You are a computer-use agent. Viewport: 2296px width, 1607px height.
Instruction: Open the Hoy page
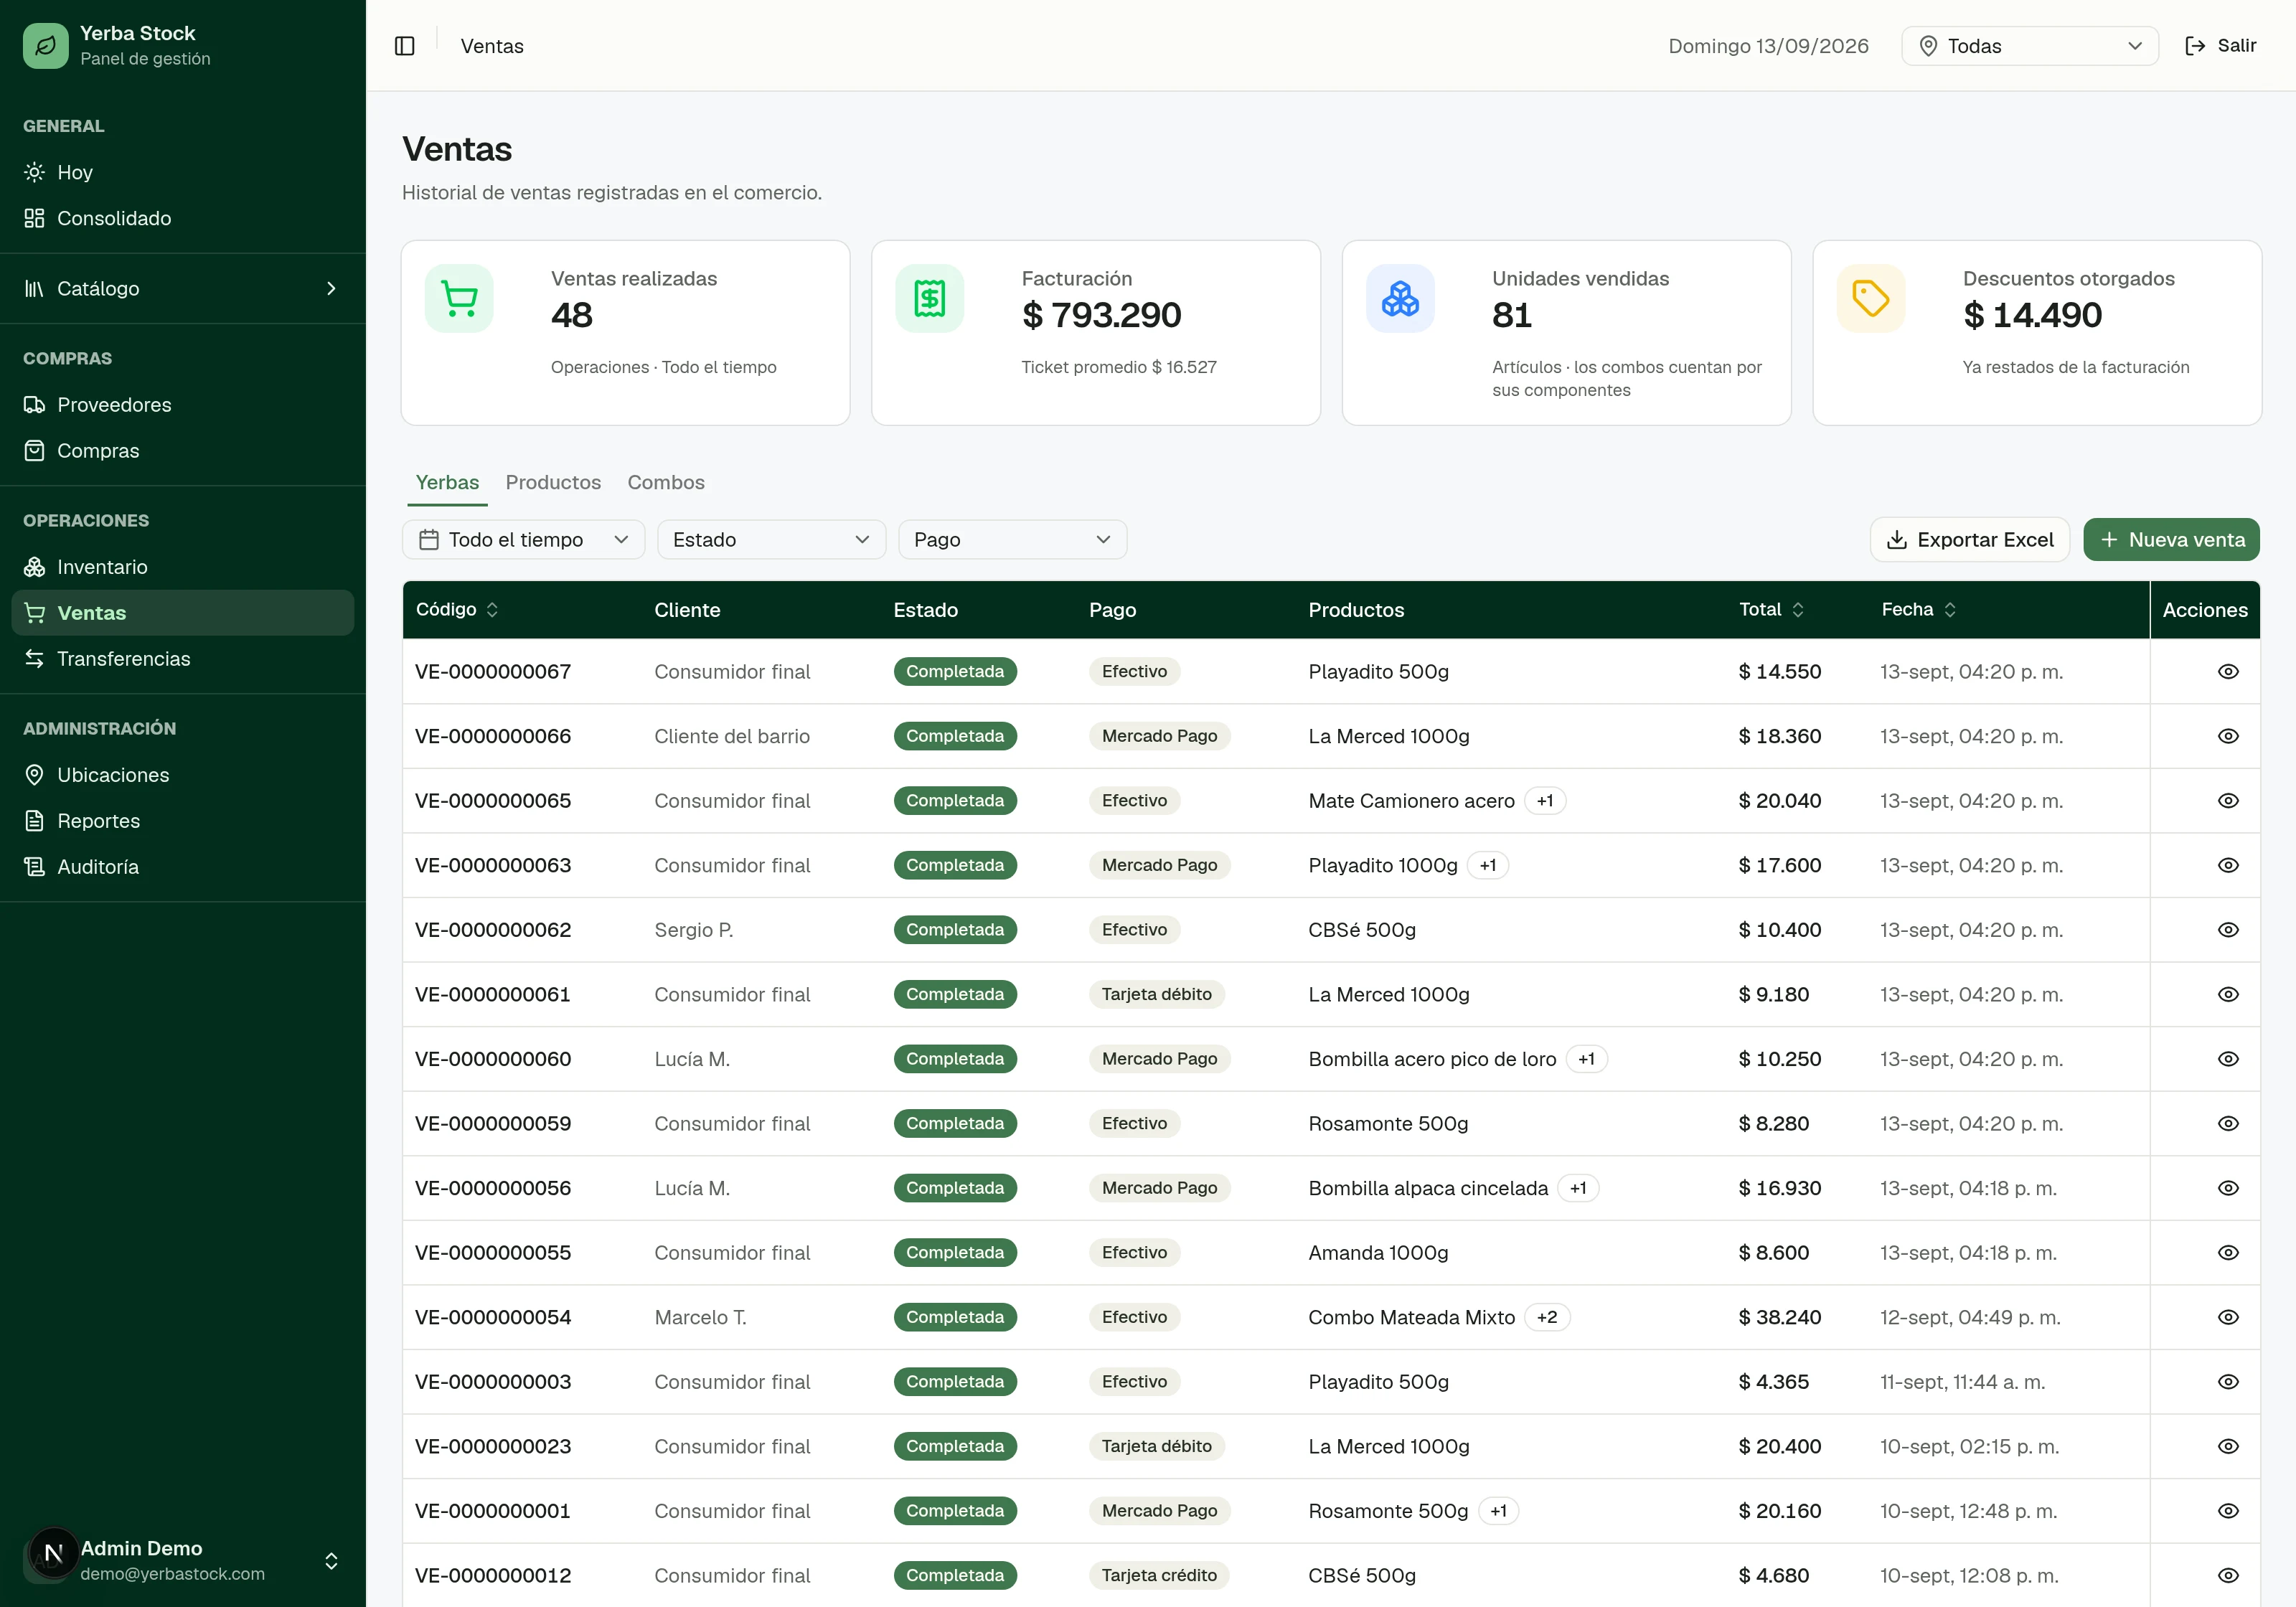click(183, 172)
